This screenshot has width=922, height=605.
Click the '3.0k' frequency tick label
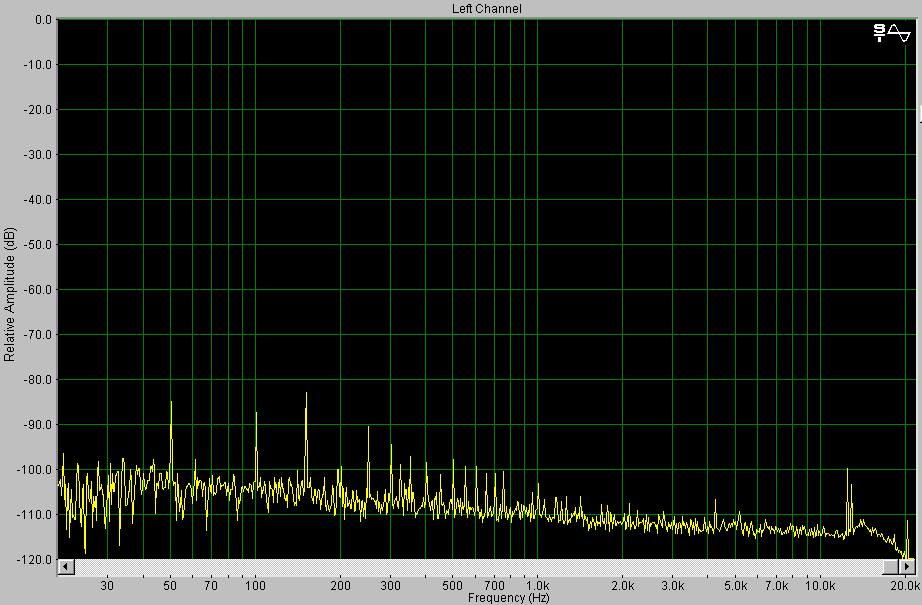[673, 586]
